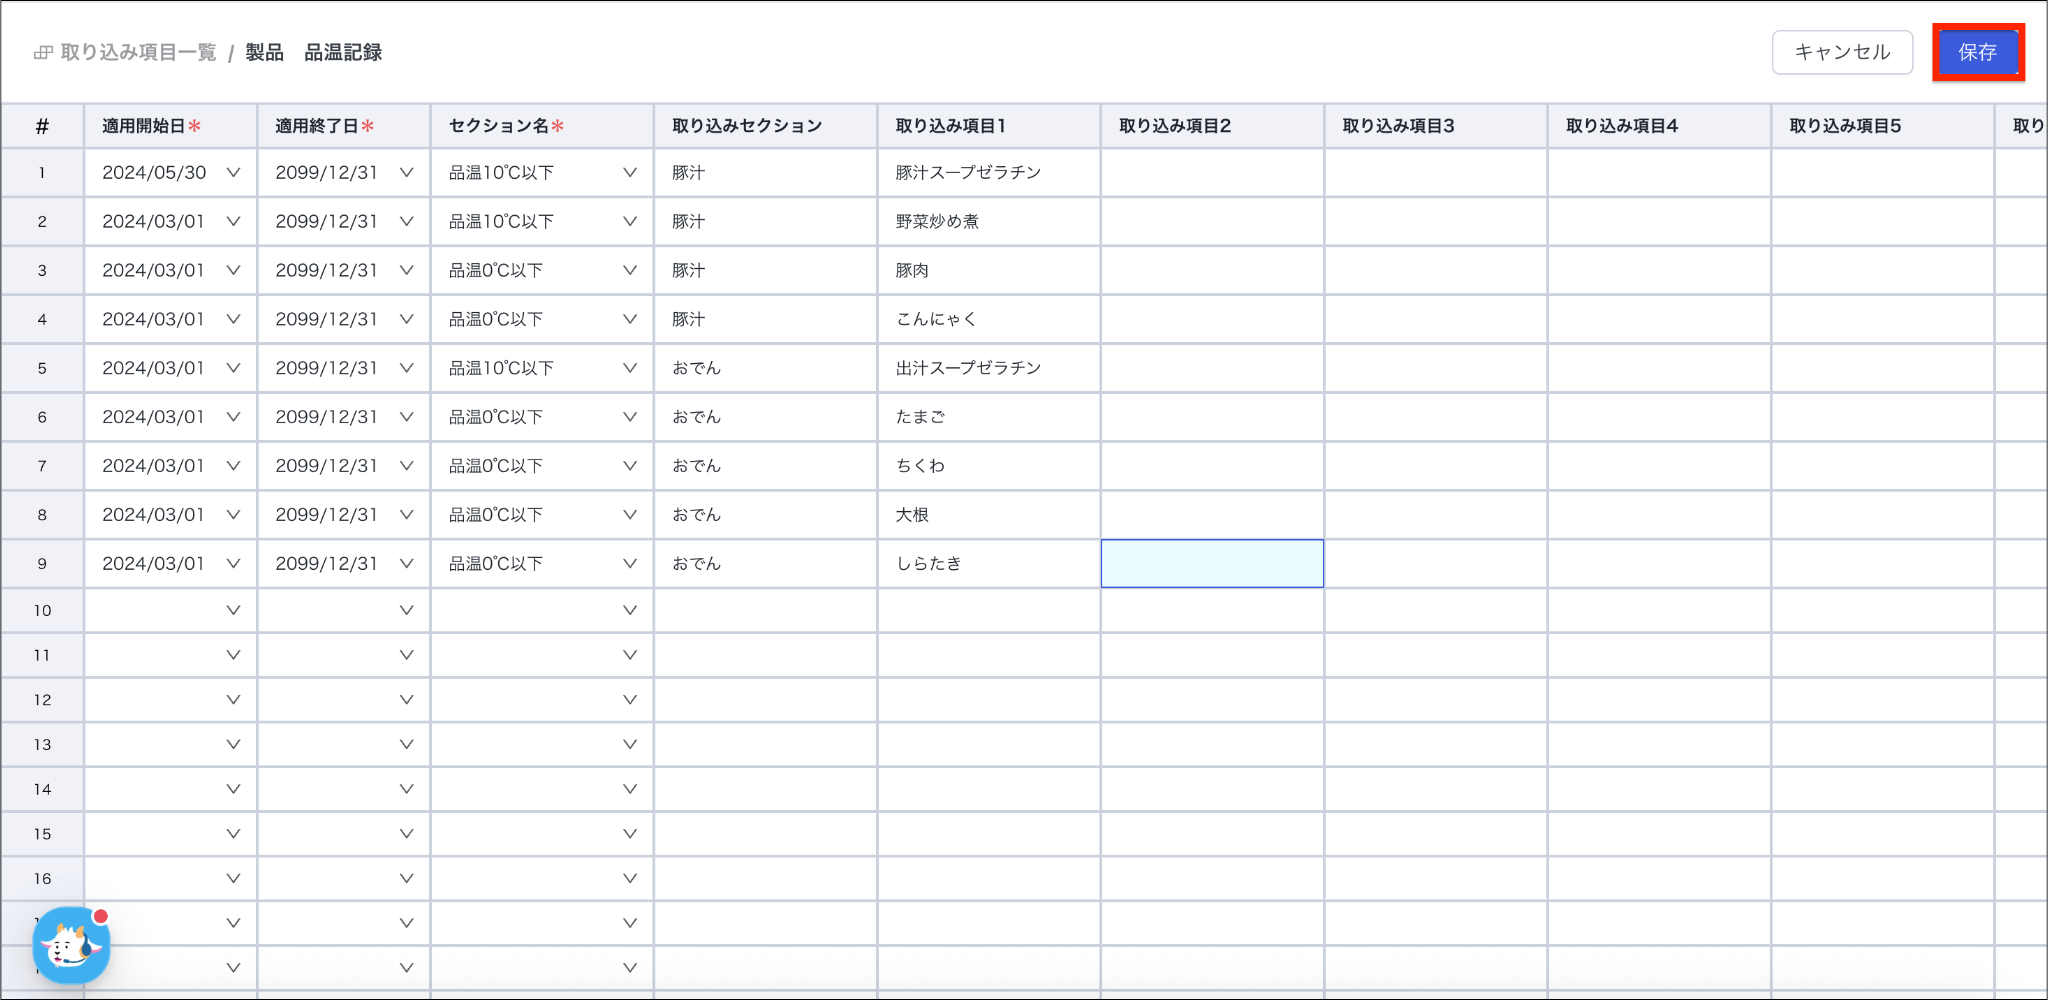Select row number 16 header
Viewport: 2048px width, 1000px height.
coord(42,879)
